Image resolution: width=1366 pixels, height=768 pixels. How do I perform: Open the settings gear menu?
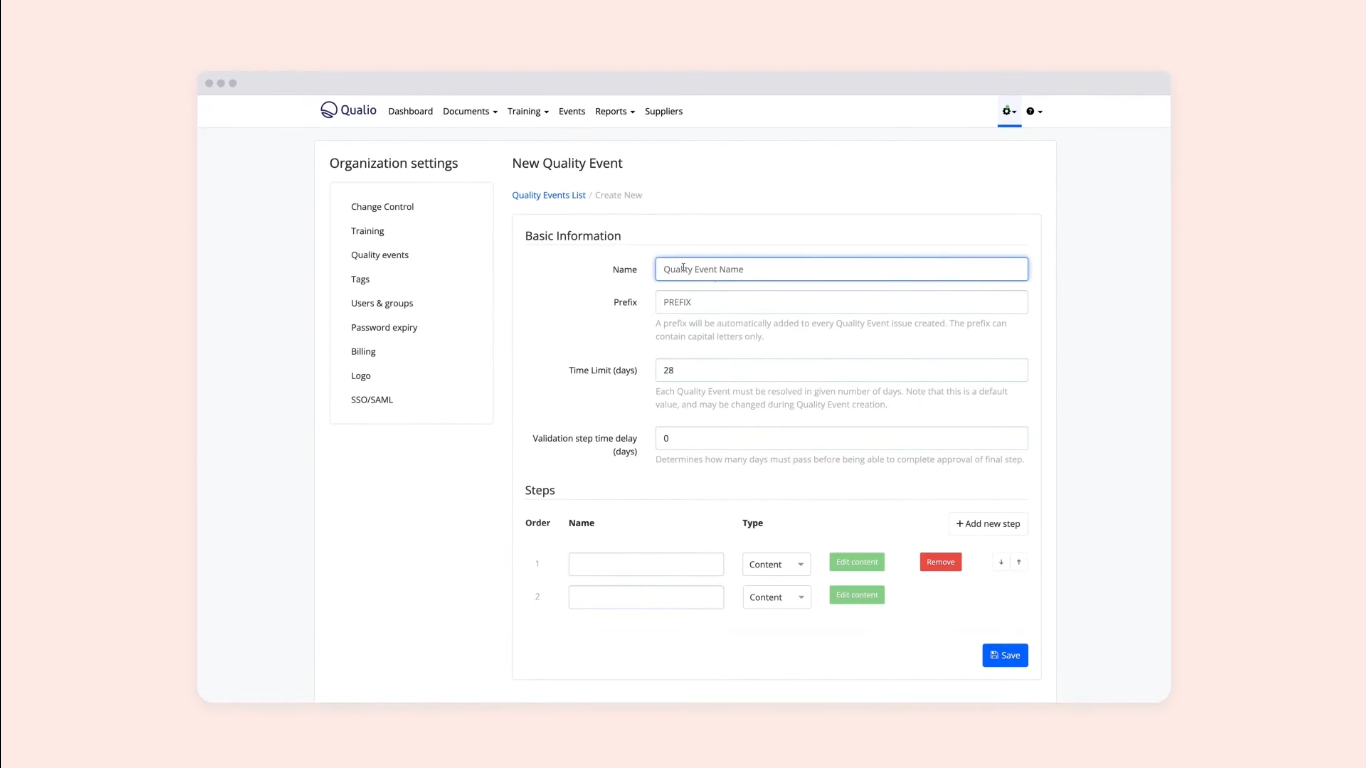pyautogui.click(x=1009, y=111)
